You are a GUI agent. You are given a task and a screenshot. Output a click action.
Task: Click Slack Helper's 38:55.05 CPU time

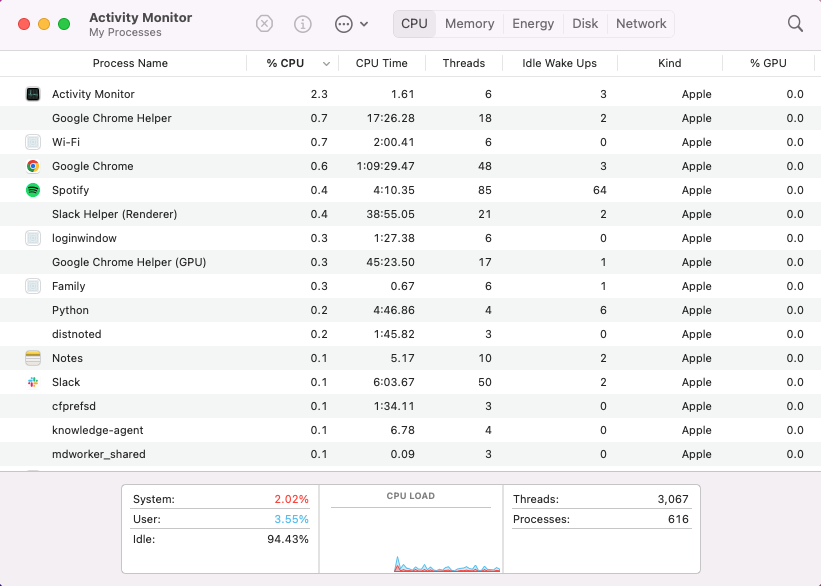pyautogui.click(x=390, y=214)
